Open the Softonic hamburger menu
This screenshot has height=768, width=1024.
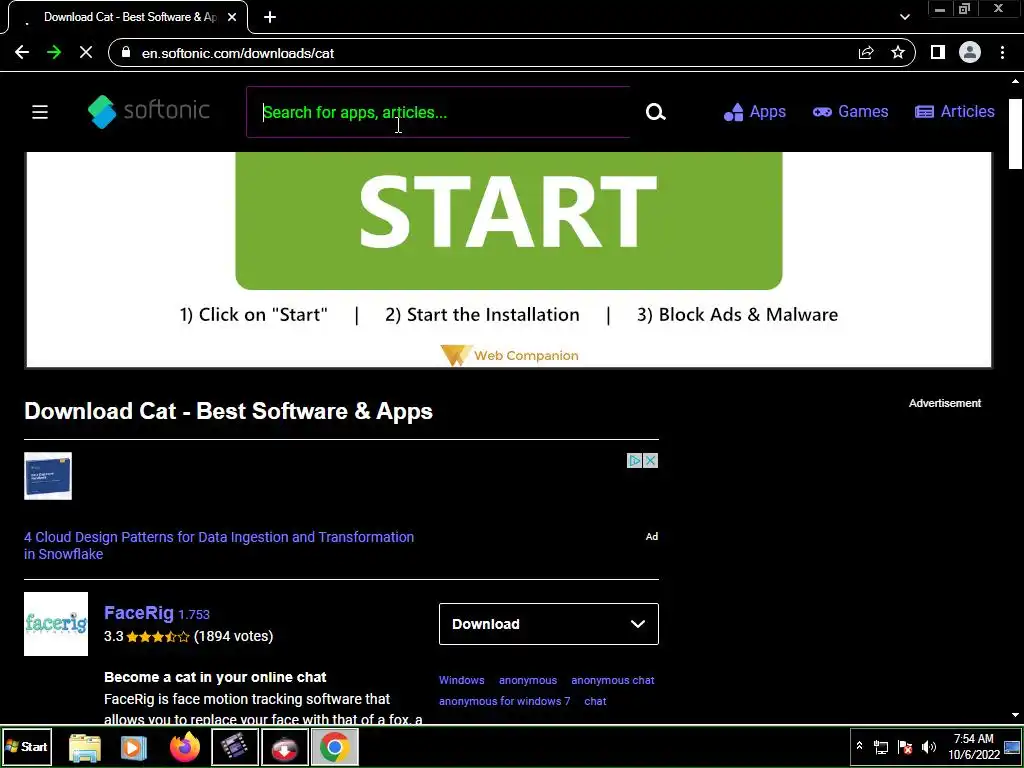40,112
